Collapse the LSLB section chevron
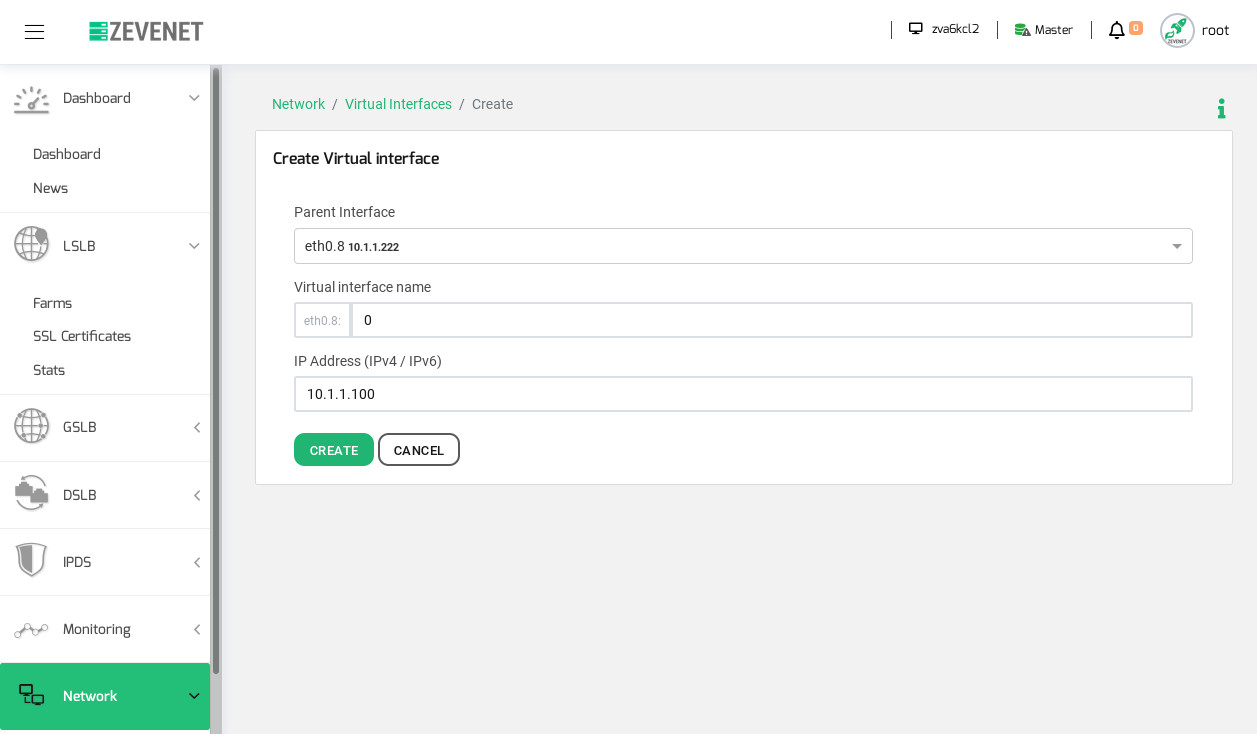This screenshot has height=734, width=1257. pyautogui.click(x=194, y=246)
